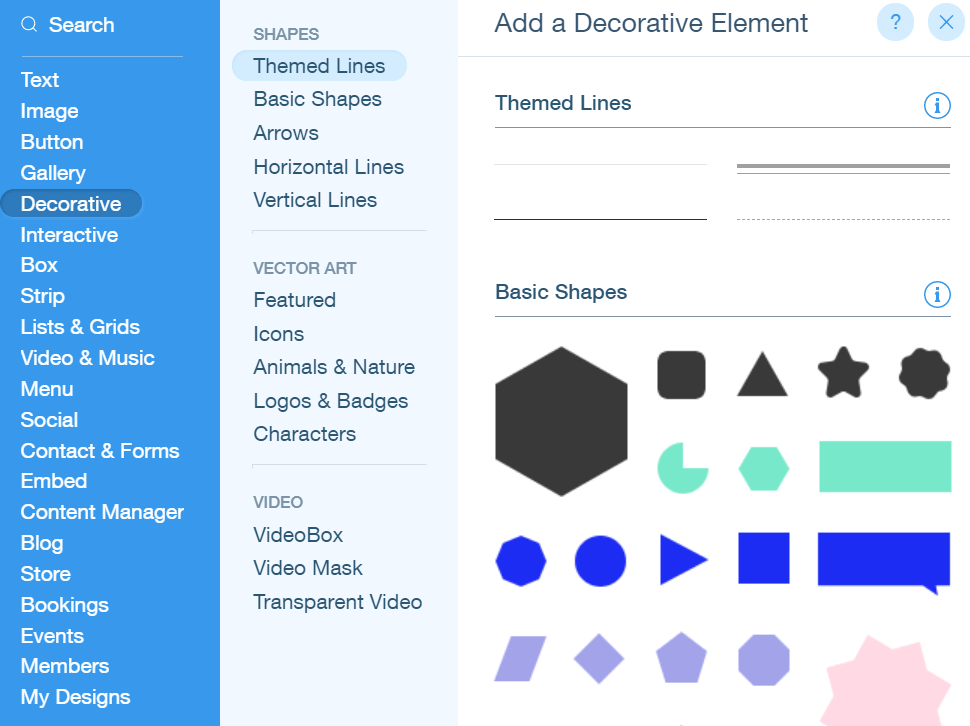Select Interactive in the Add panel

click(69, 235)
